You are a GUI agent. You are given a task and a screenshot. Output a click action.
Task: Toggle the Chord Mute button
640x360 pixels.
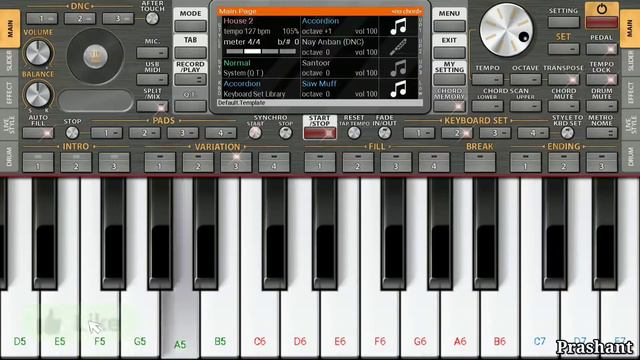(564, 106)
